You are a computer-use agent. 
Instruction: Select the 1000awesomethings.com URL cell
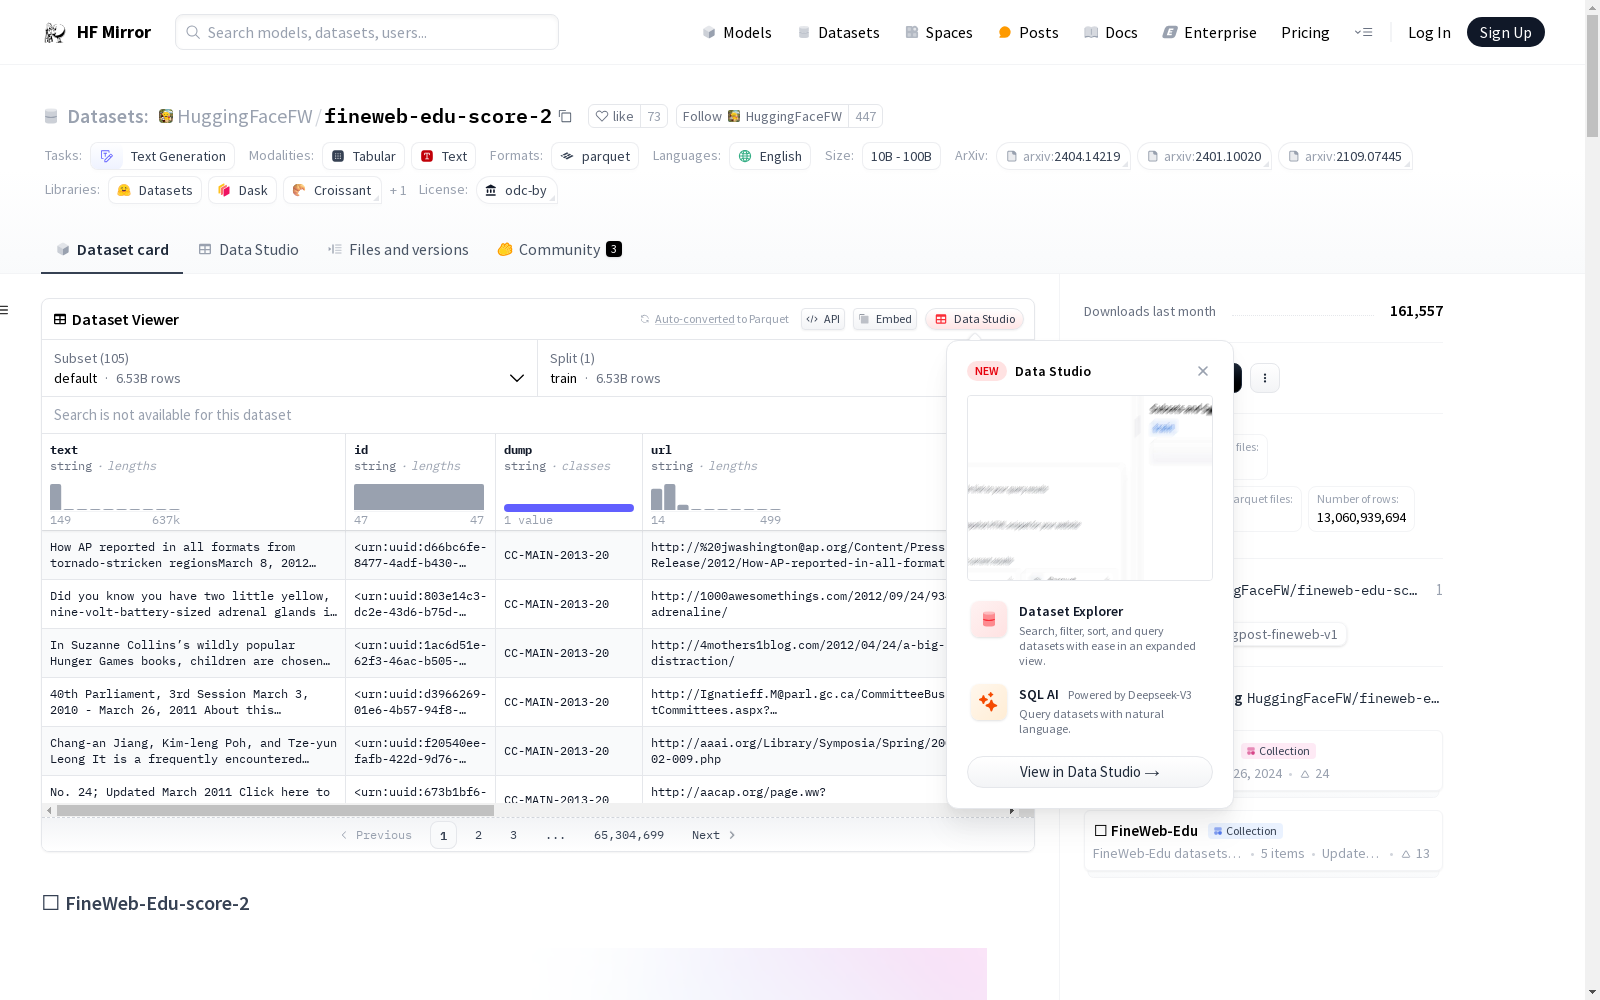point(795,604)
